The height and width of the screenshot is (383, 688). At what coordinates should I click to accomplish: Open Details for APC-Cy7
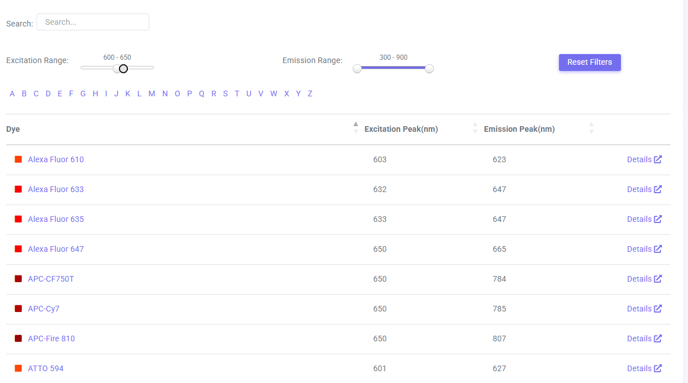click(x=644, y=308)
